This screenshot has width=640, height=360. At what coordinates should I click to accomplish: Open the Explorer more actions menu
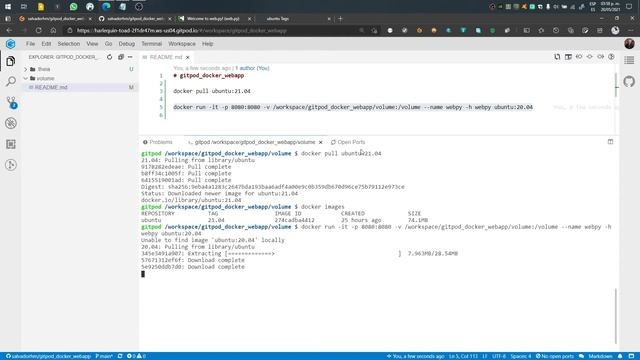(x=130, y=57)
